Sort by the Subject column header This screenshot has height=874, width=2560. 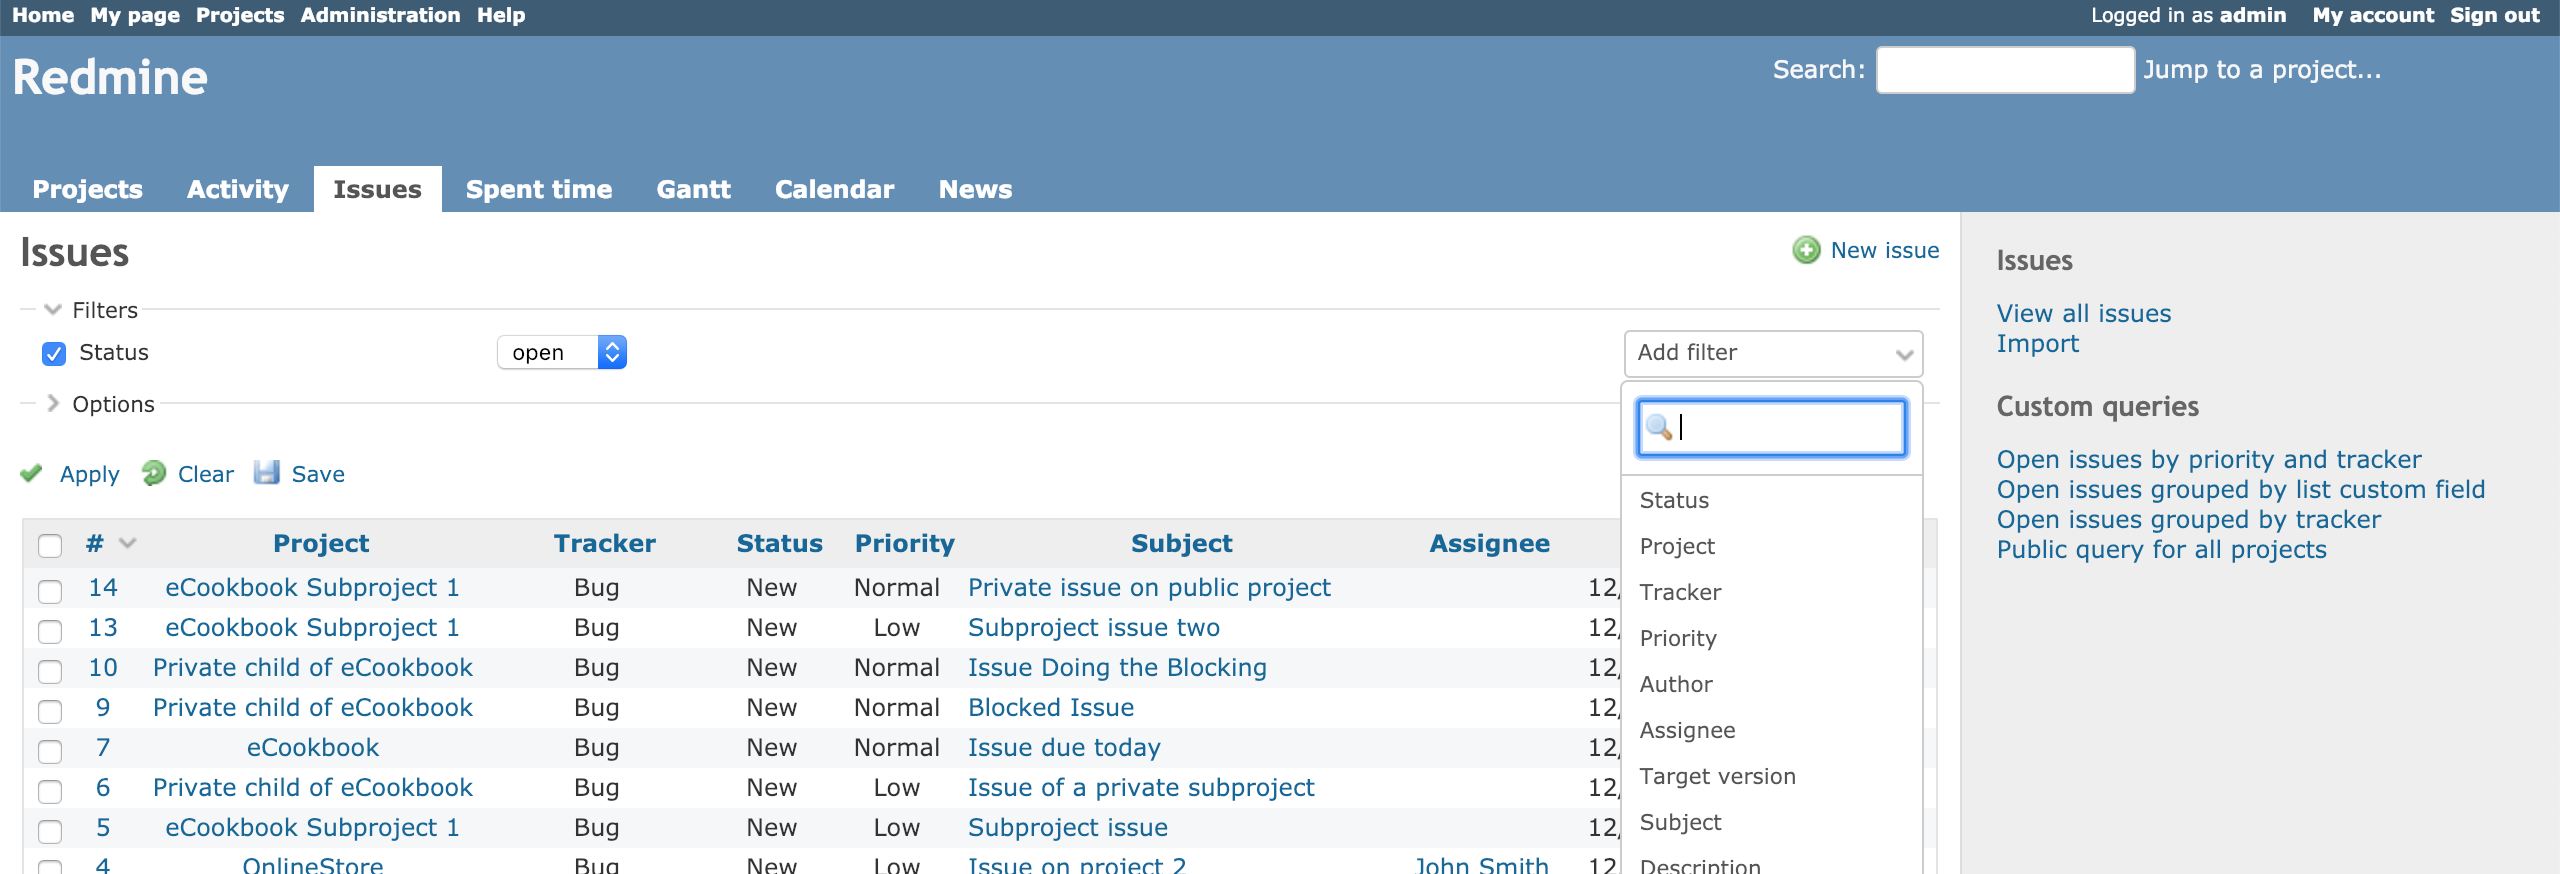[1181, 543]
